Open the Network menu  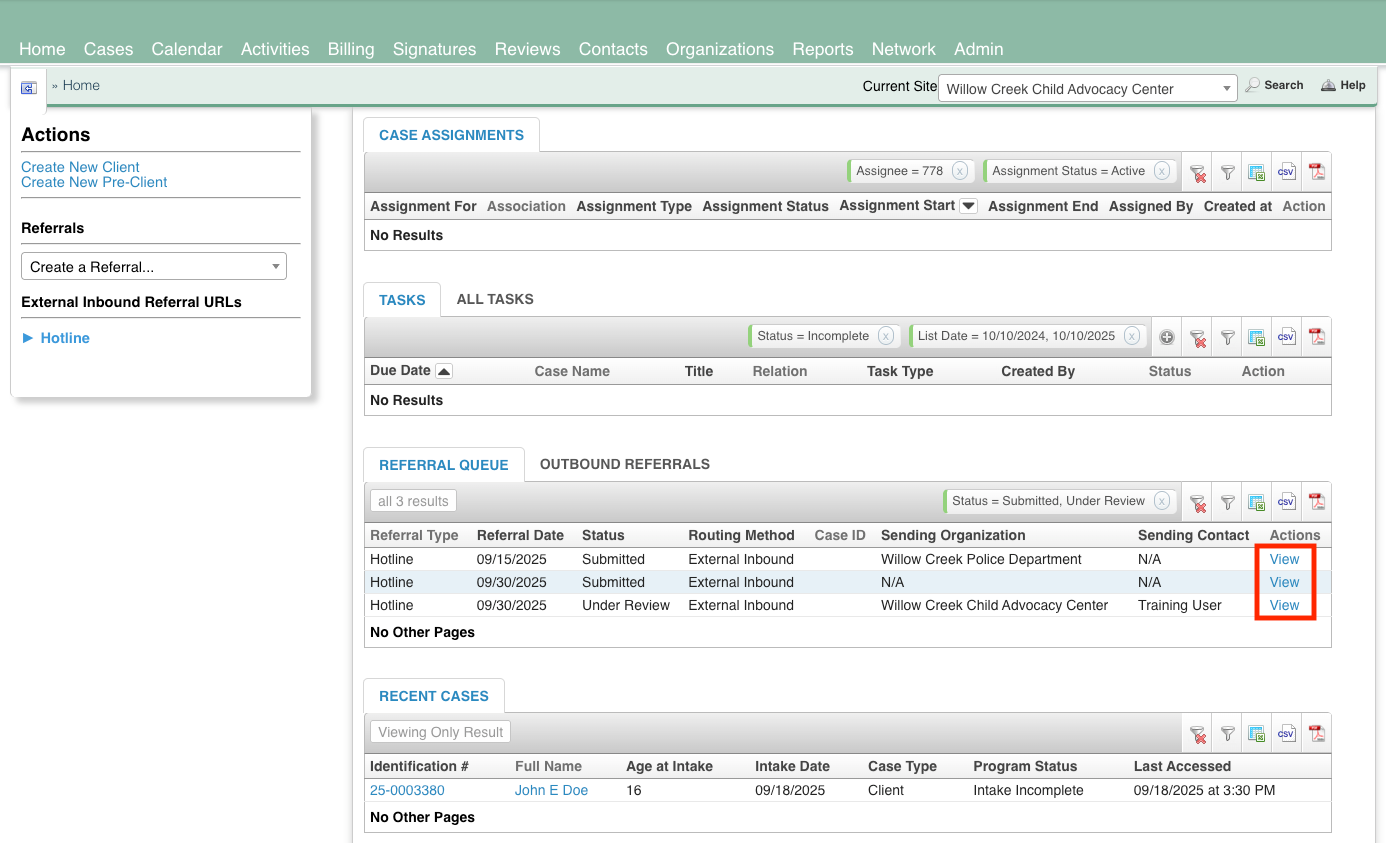(x=904, y=49)
